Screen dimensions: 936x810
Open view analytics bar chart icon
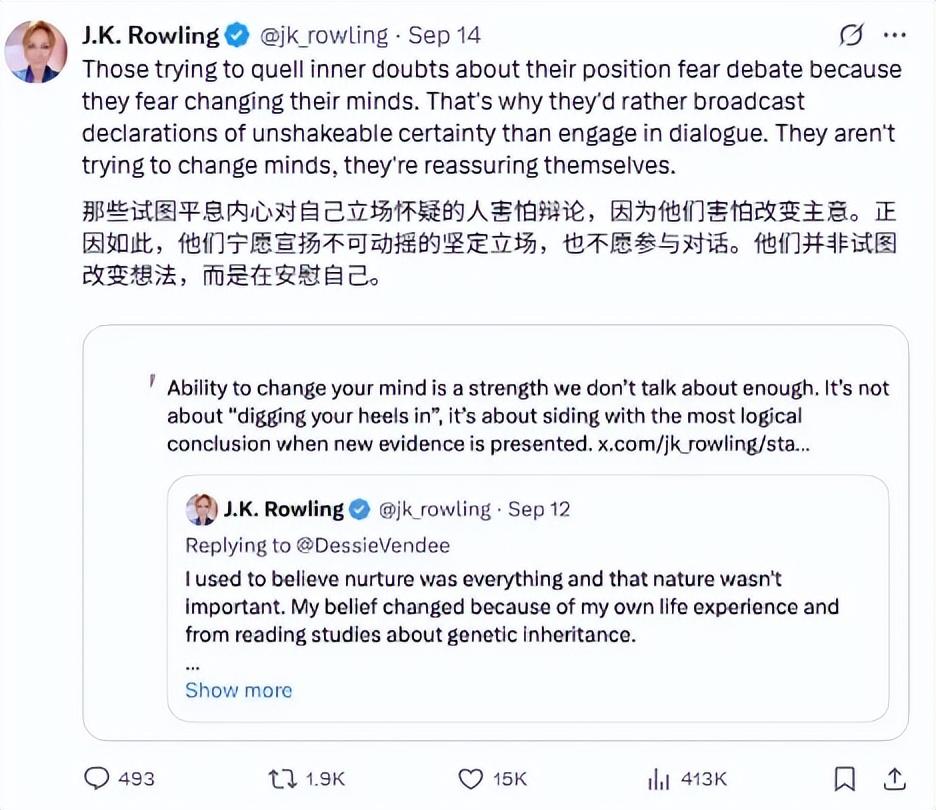click(658, 778)
